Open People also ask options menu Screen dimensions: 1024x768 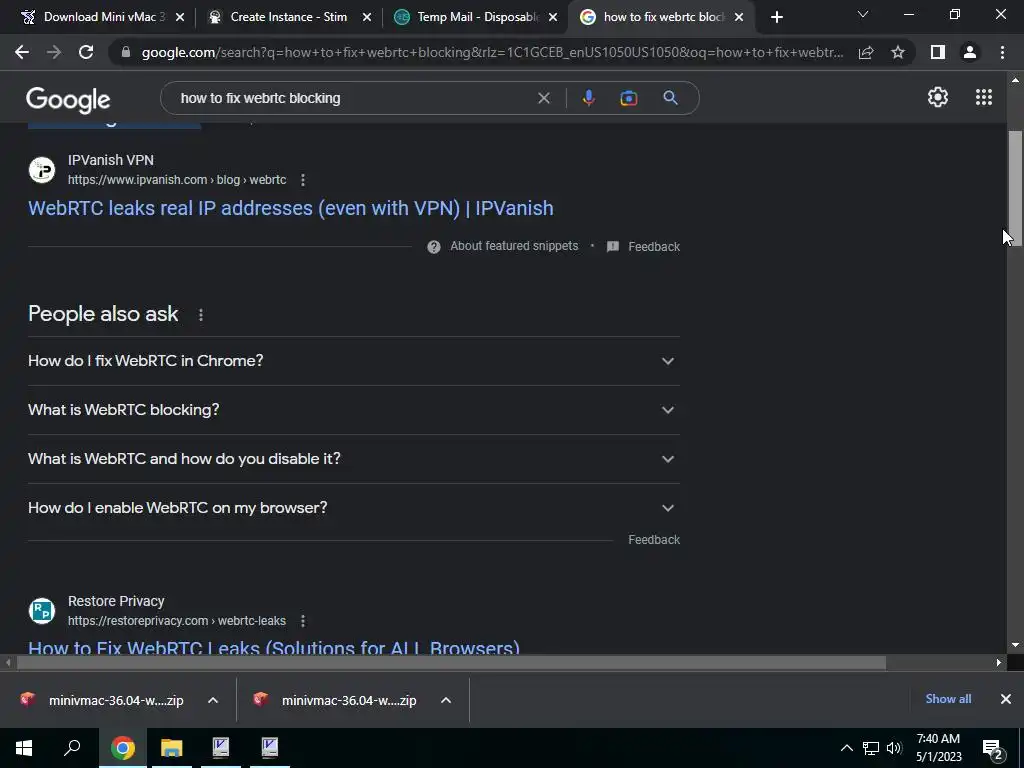pos(200,315)
